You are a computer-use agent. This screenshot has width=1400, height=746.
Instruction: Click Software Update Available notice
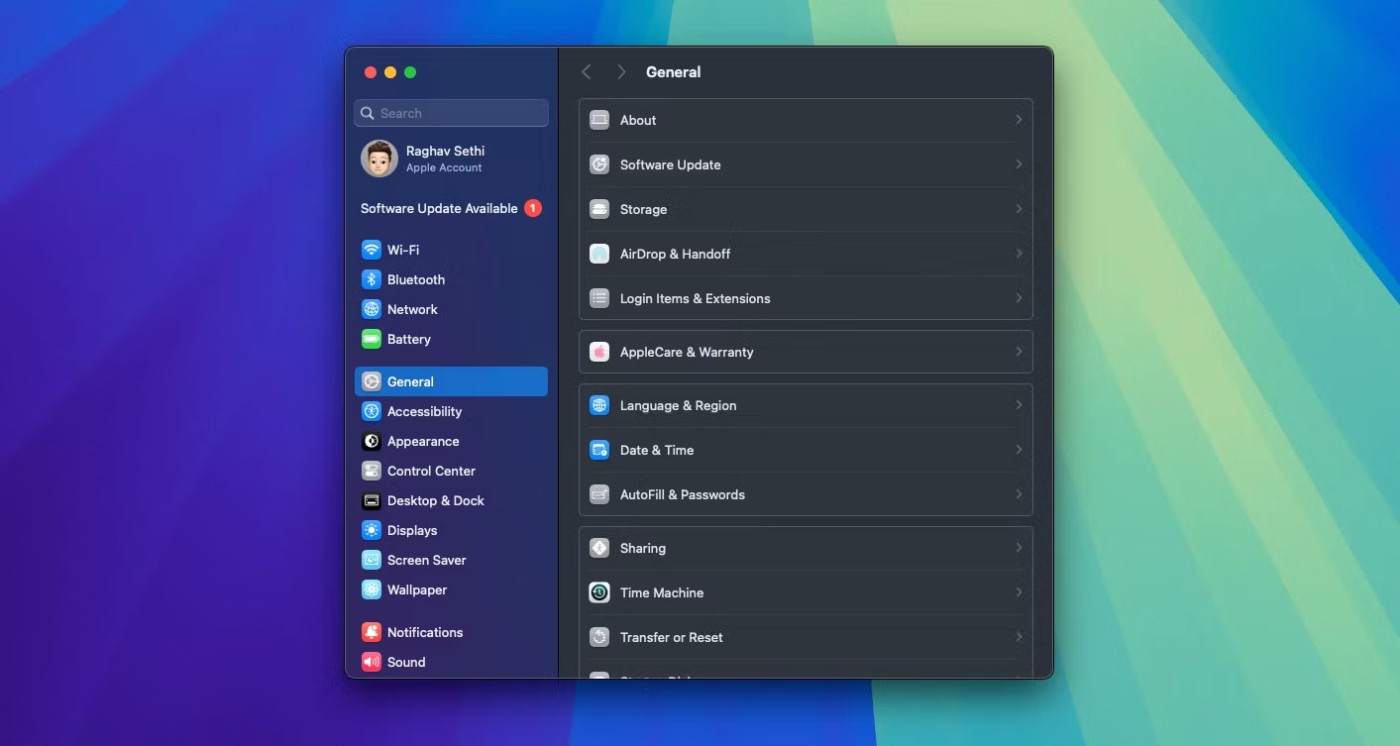[x=439, y=208]
